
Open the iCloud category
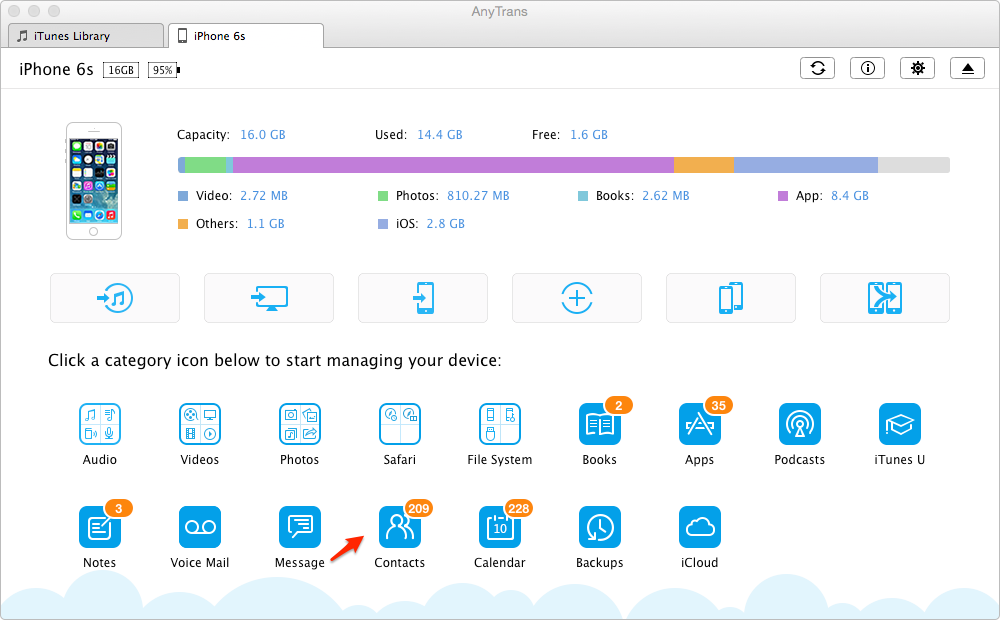[x=700, y=527]
